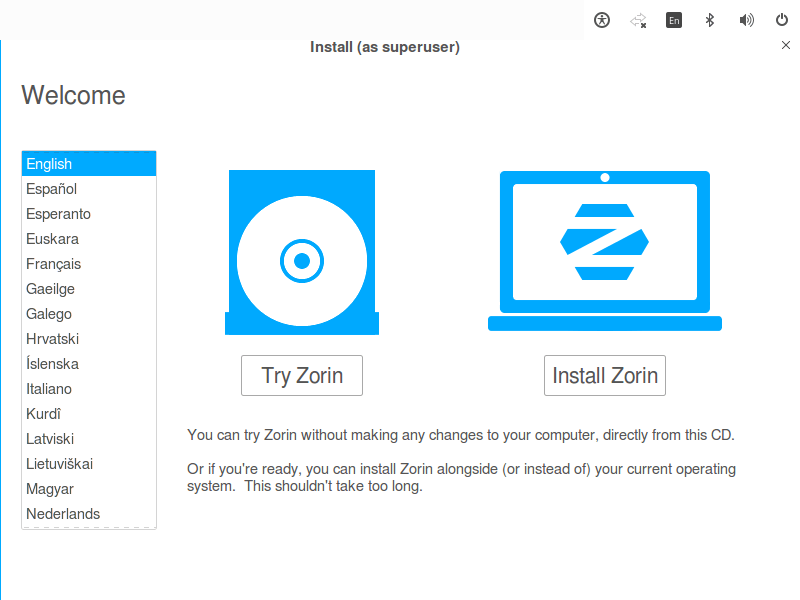Open the power menu icon
Image resolution: width=800 pixels, height=600 pixels.
tap(782, 20)
